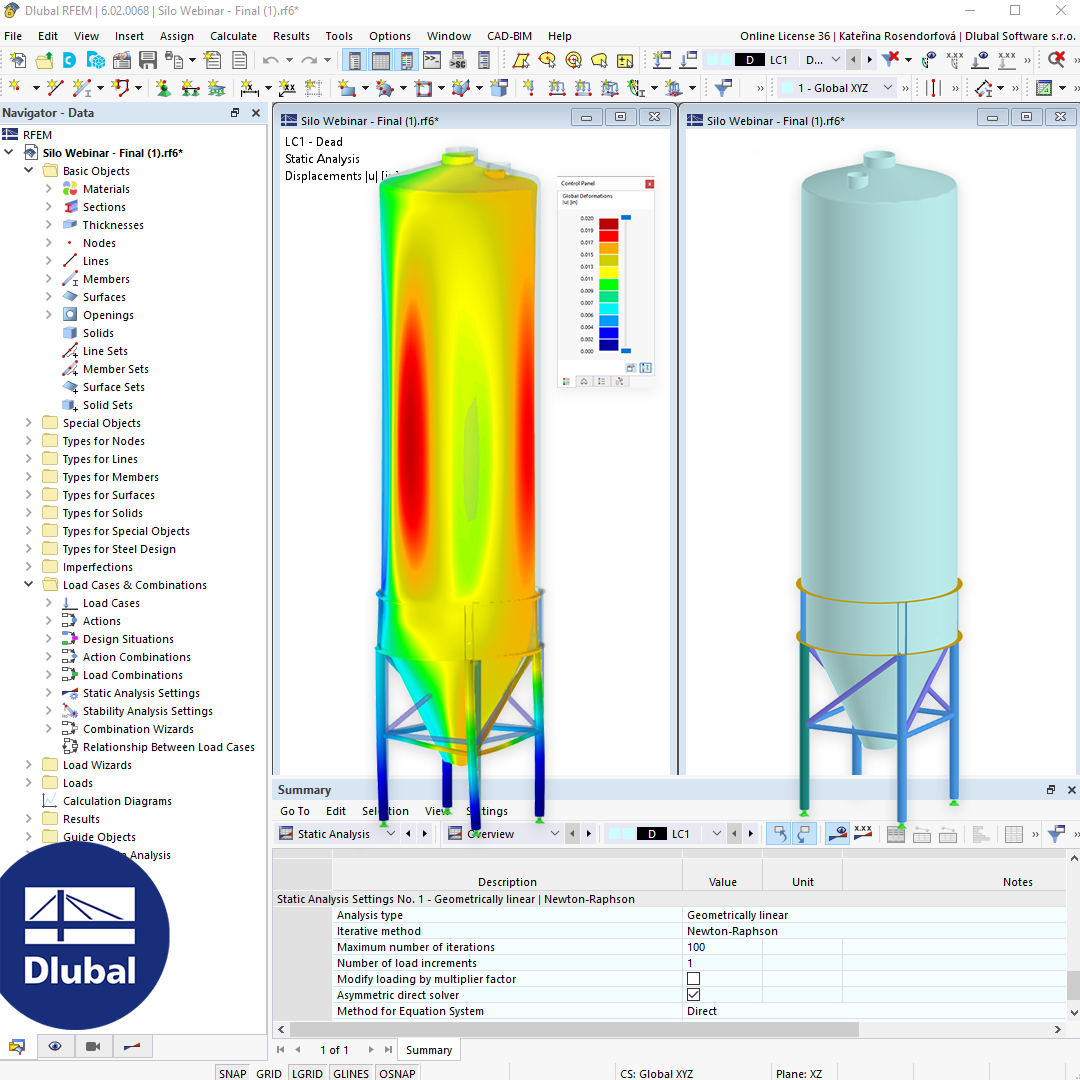Click the new dimension tool icon
Viewport: 1080px width, 1080px height.
pos(249,87)
